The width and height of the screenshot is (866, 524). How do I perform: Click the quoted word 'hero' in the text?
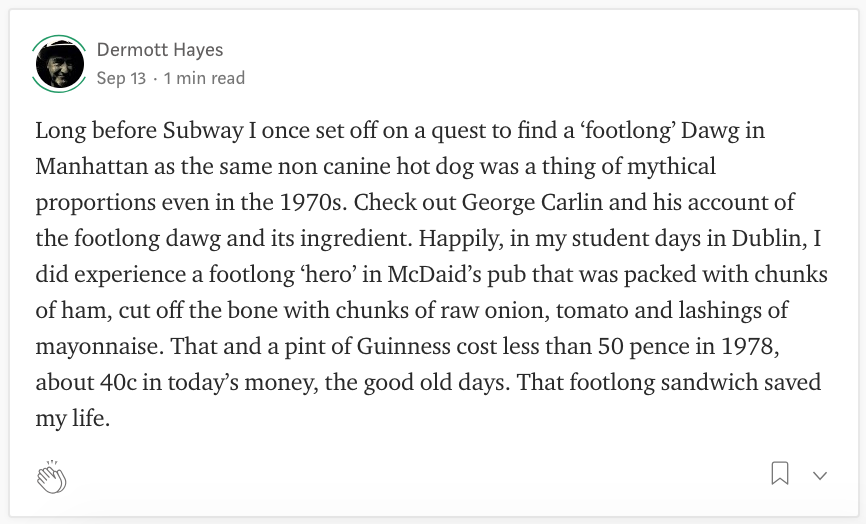pyautogui.click(x=329, y=274)
